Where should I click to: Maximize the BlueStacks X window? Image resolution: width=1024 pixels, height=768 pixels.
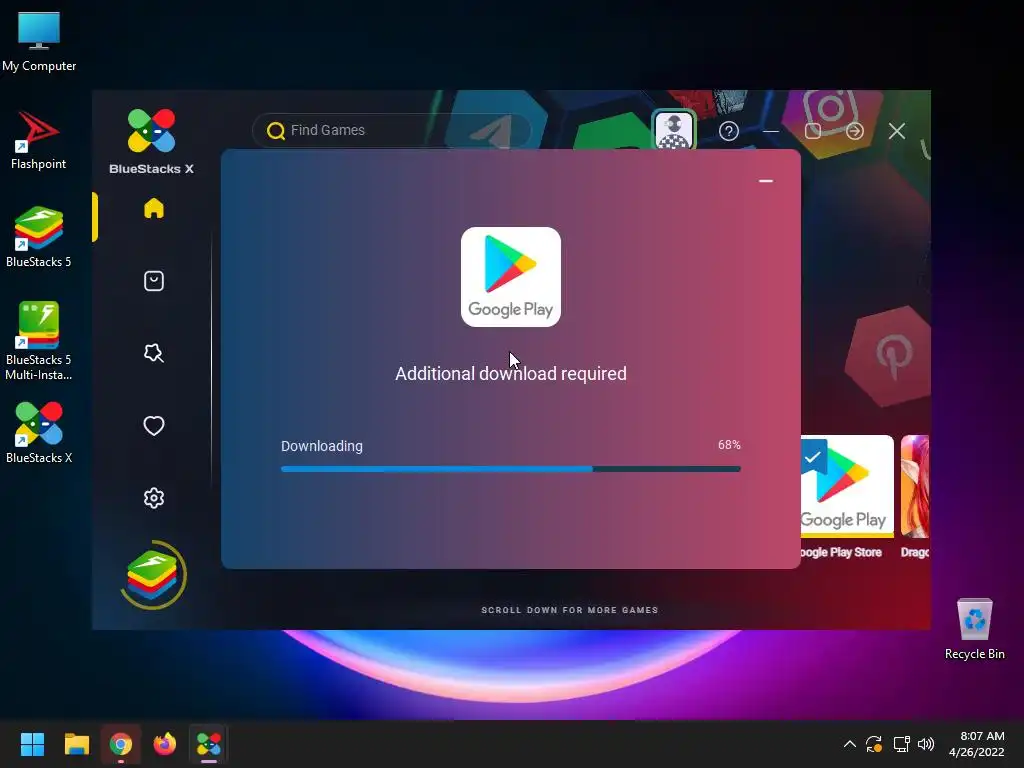click(812, 131)
